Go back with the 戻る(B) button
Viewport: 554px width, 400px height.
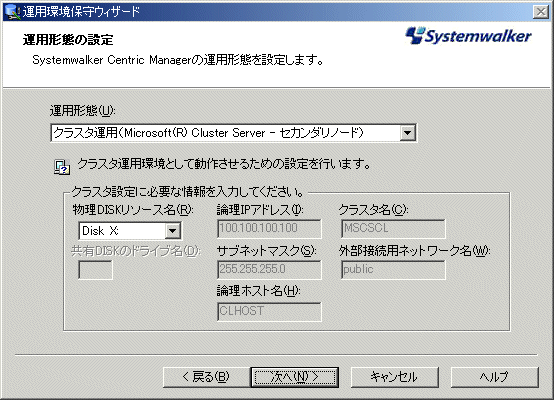coord(206,377)
